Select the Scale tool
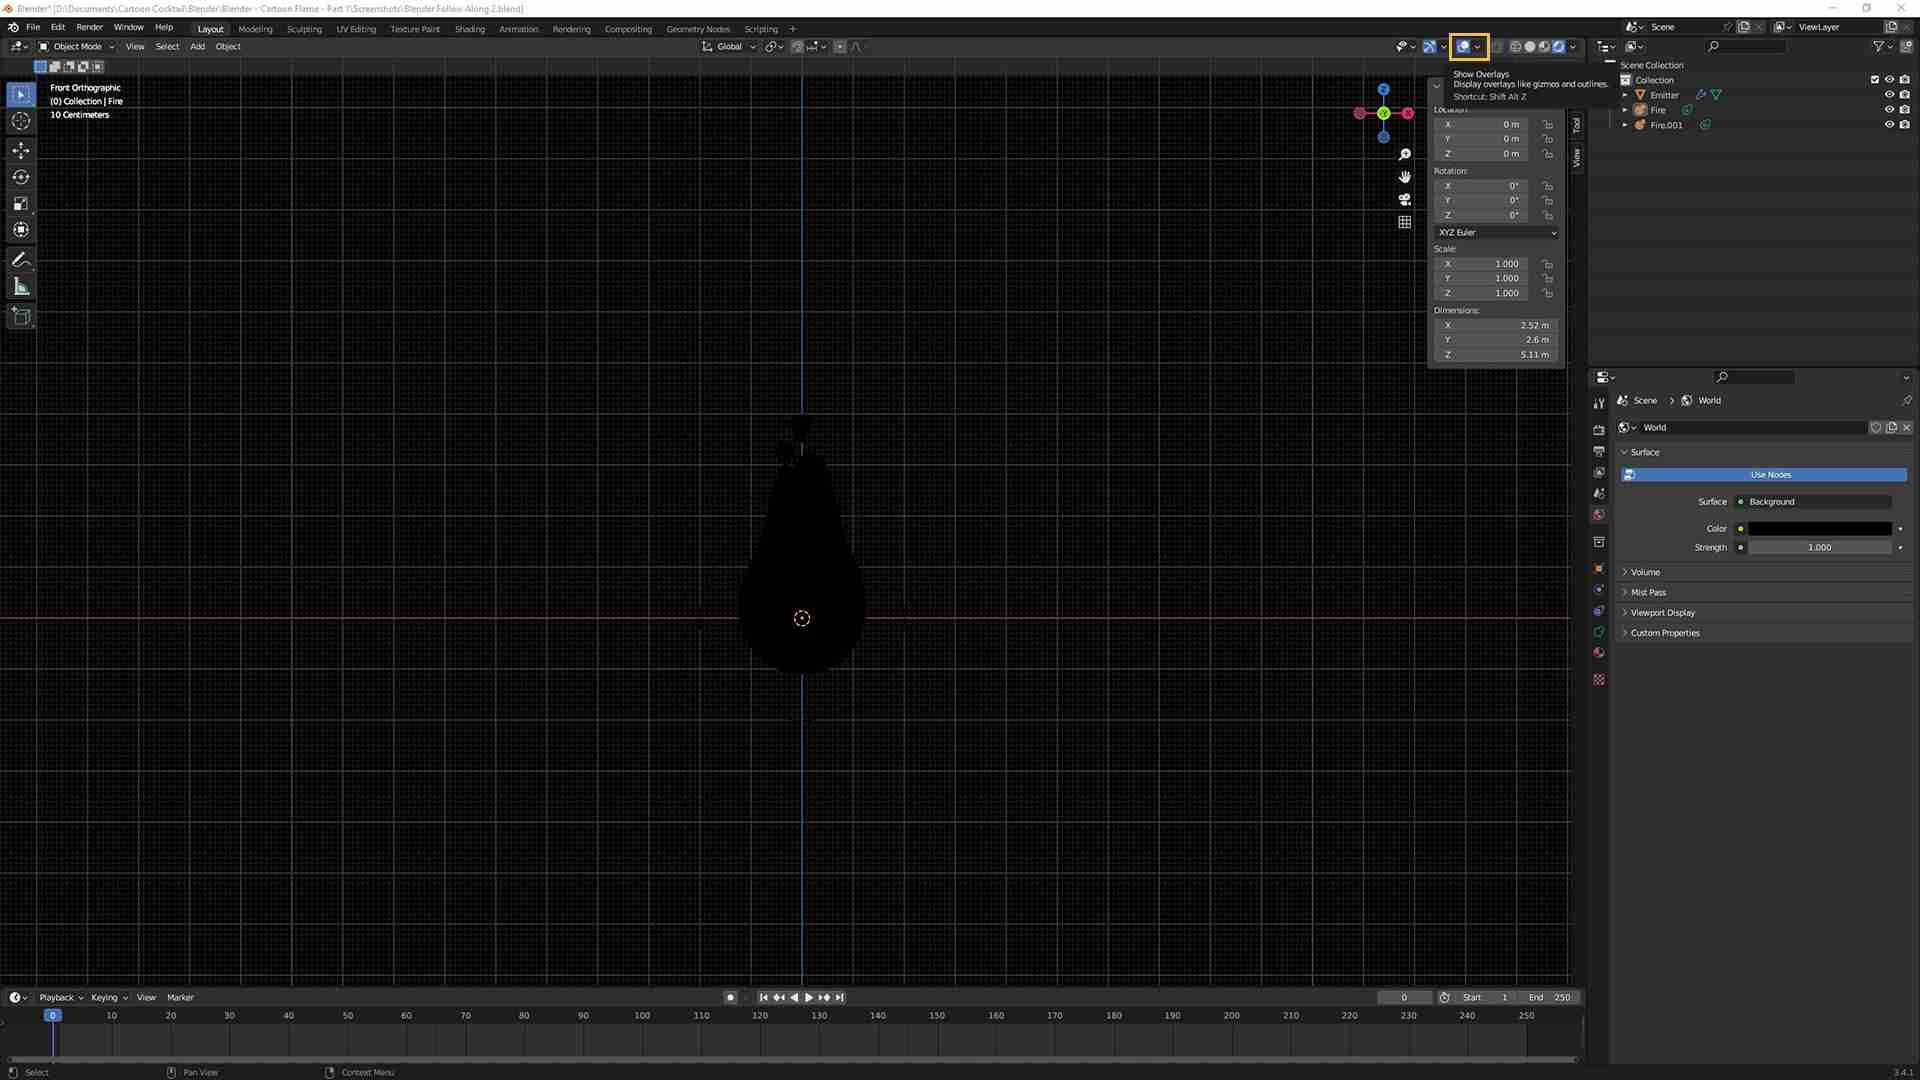The image size is (1920, 1080). click(x=20, y=204)
